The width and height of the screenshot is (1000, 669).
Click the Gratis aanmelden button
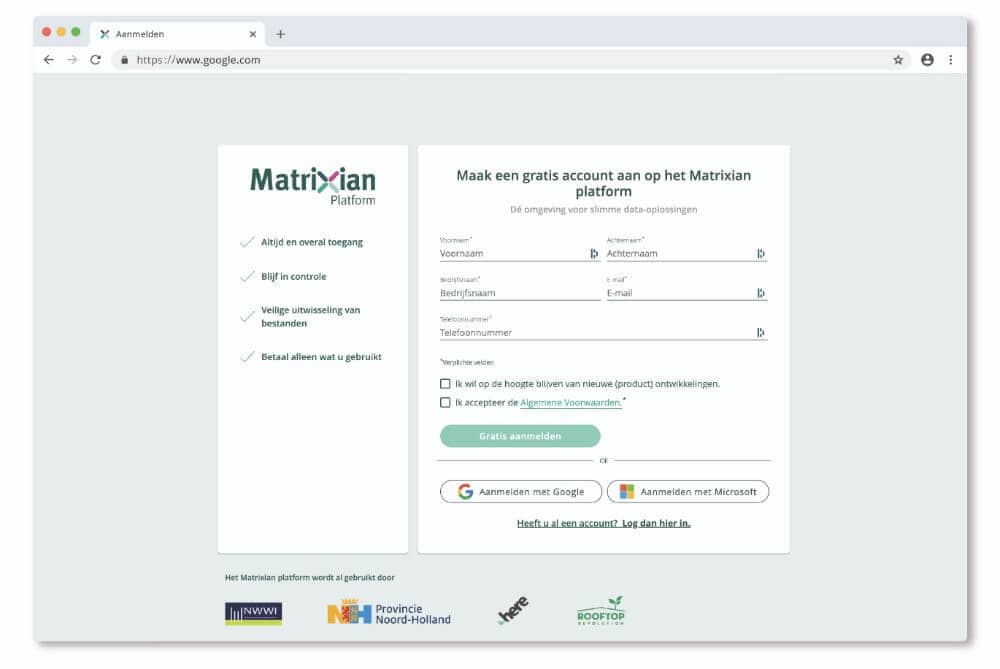click(x=520, y=436)
